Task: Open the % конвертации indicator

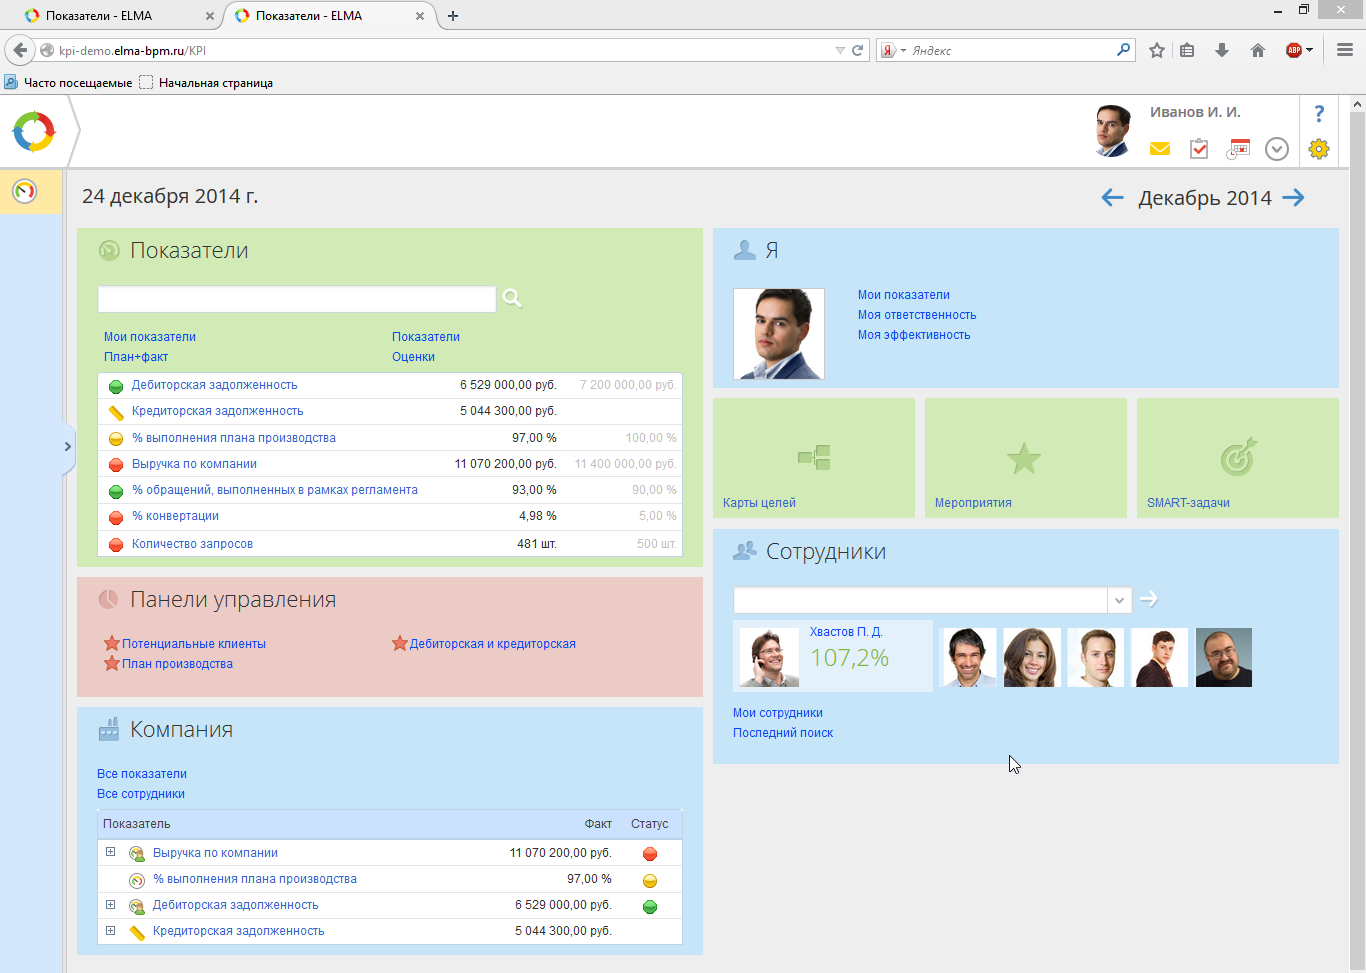Action: coord(175,516)
